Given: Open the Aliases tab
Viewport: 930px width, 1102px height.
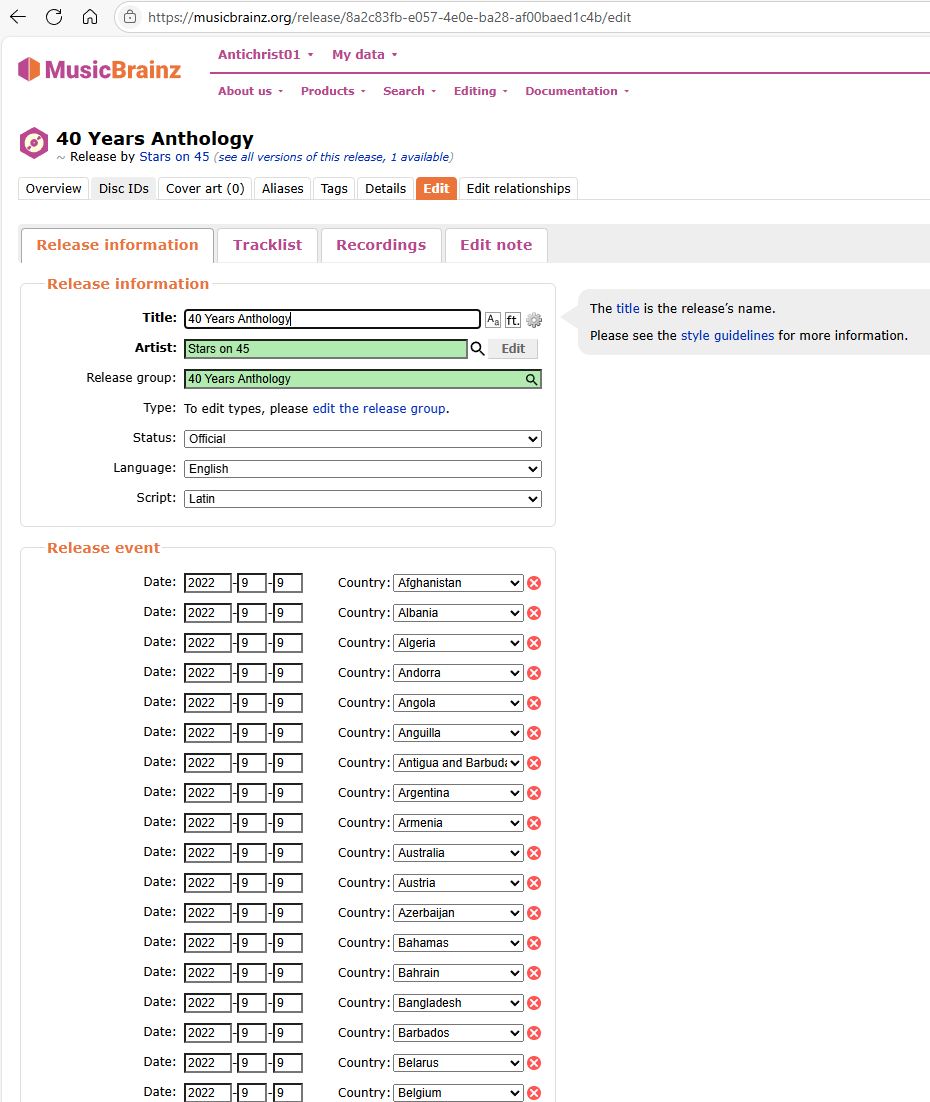Looking at the screenshot, I should point(283,188).
